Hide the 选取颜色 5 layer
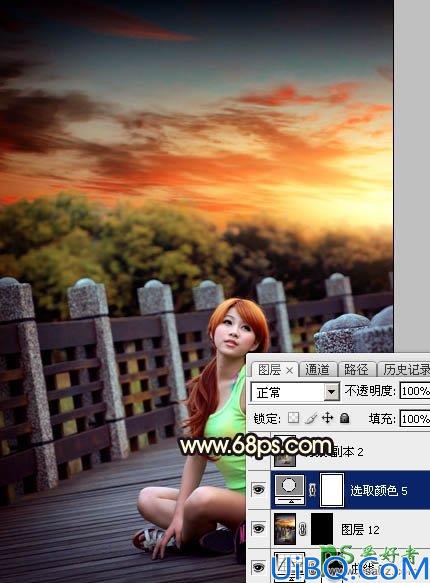Viewport: 430px width, 583px height. pos(258,489)
